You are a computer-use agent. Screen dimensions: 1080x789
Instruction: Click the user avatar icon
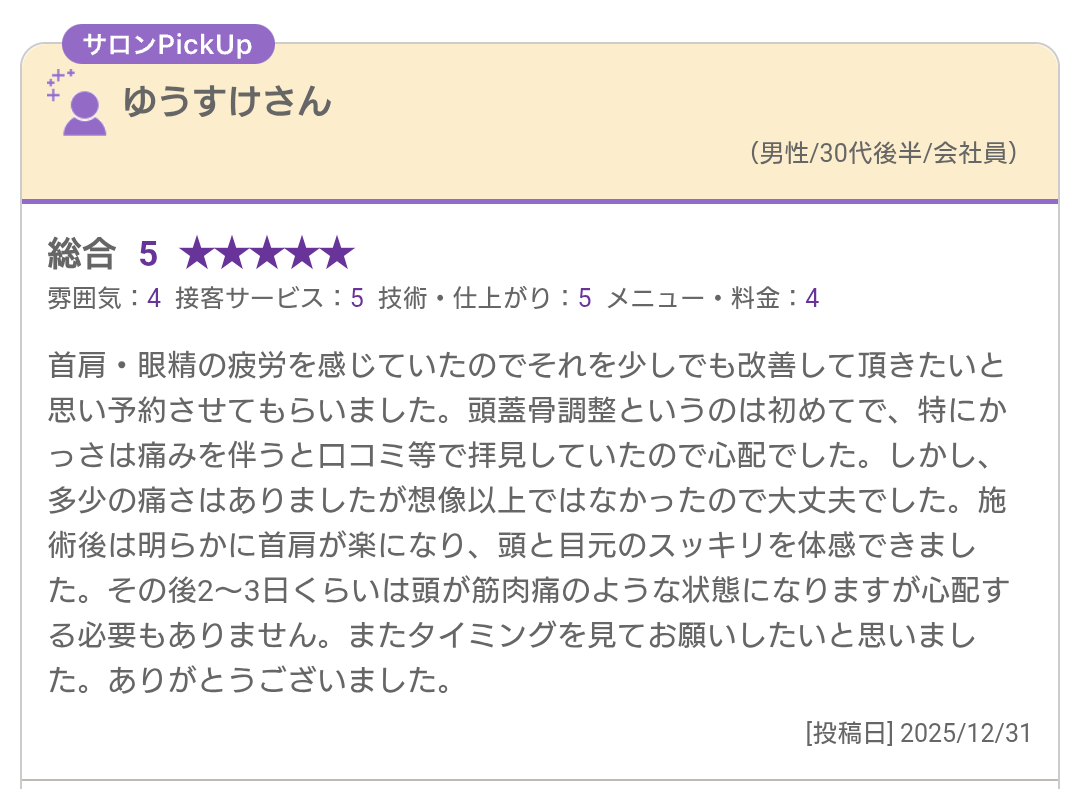click(85, 112)
